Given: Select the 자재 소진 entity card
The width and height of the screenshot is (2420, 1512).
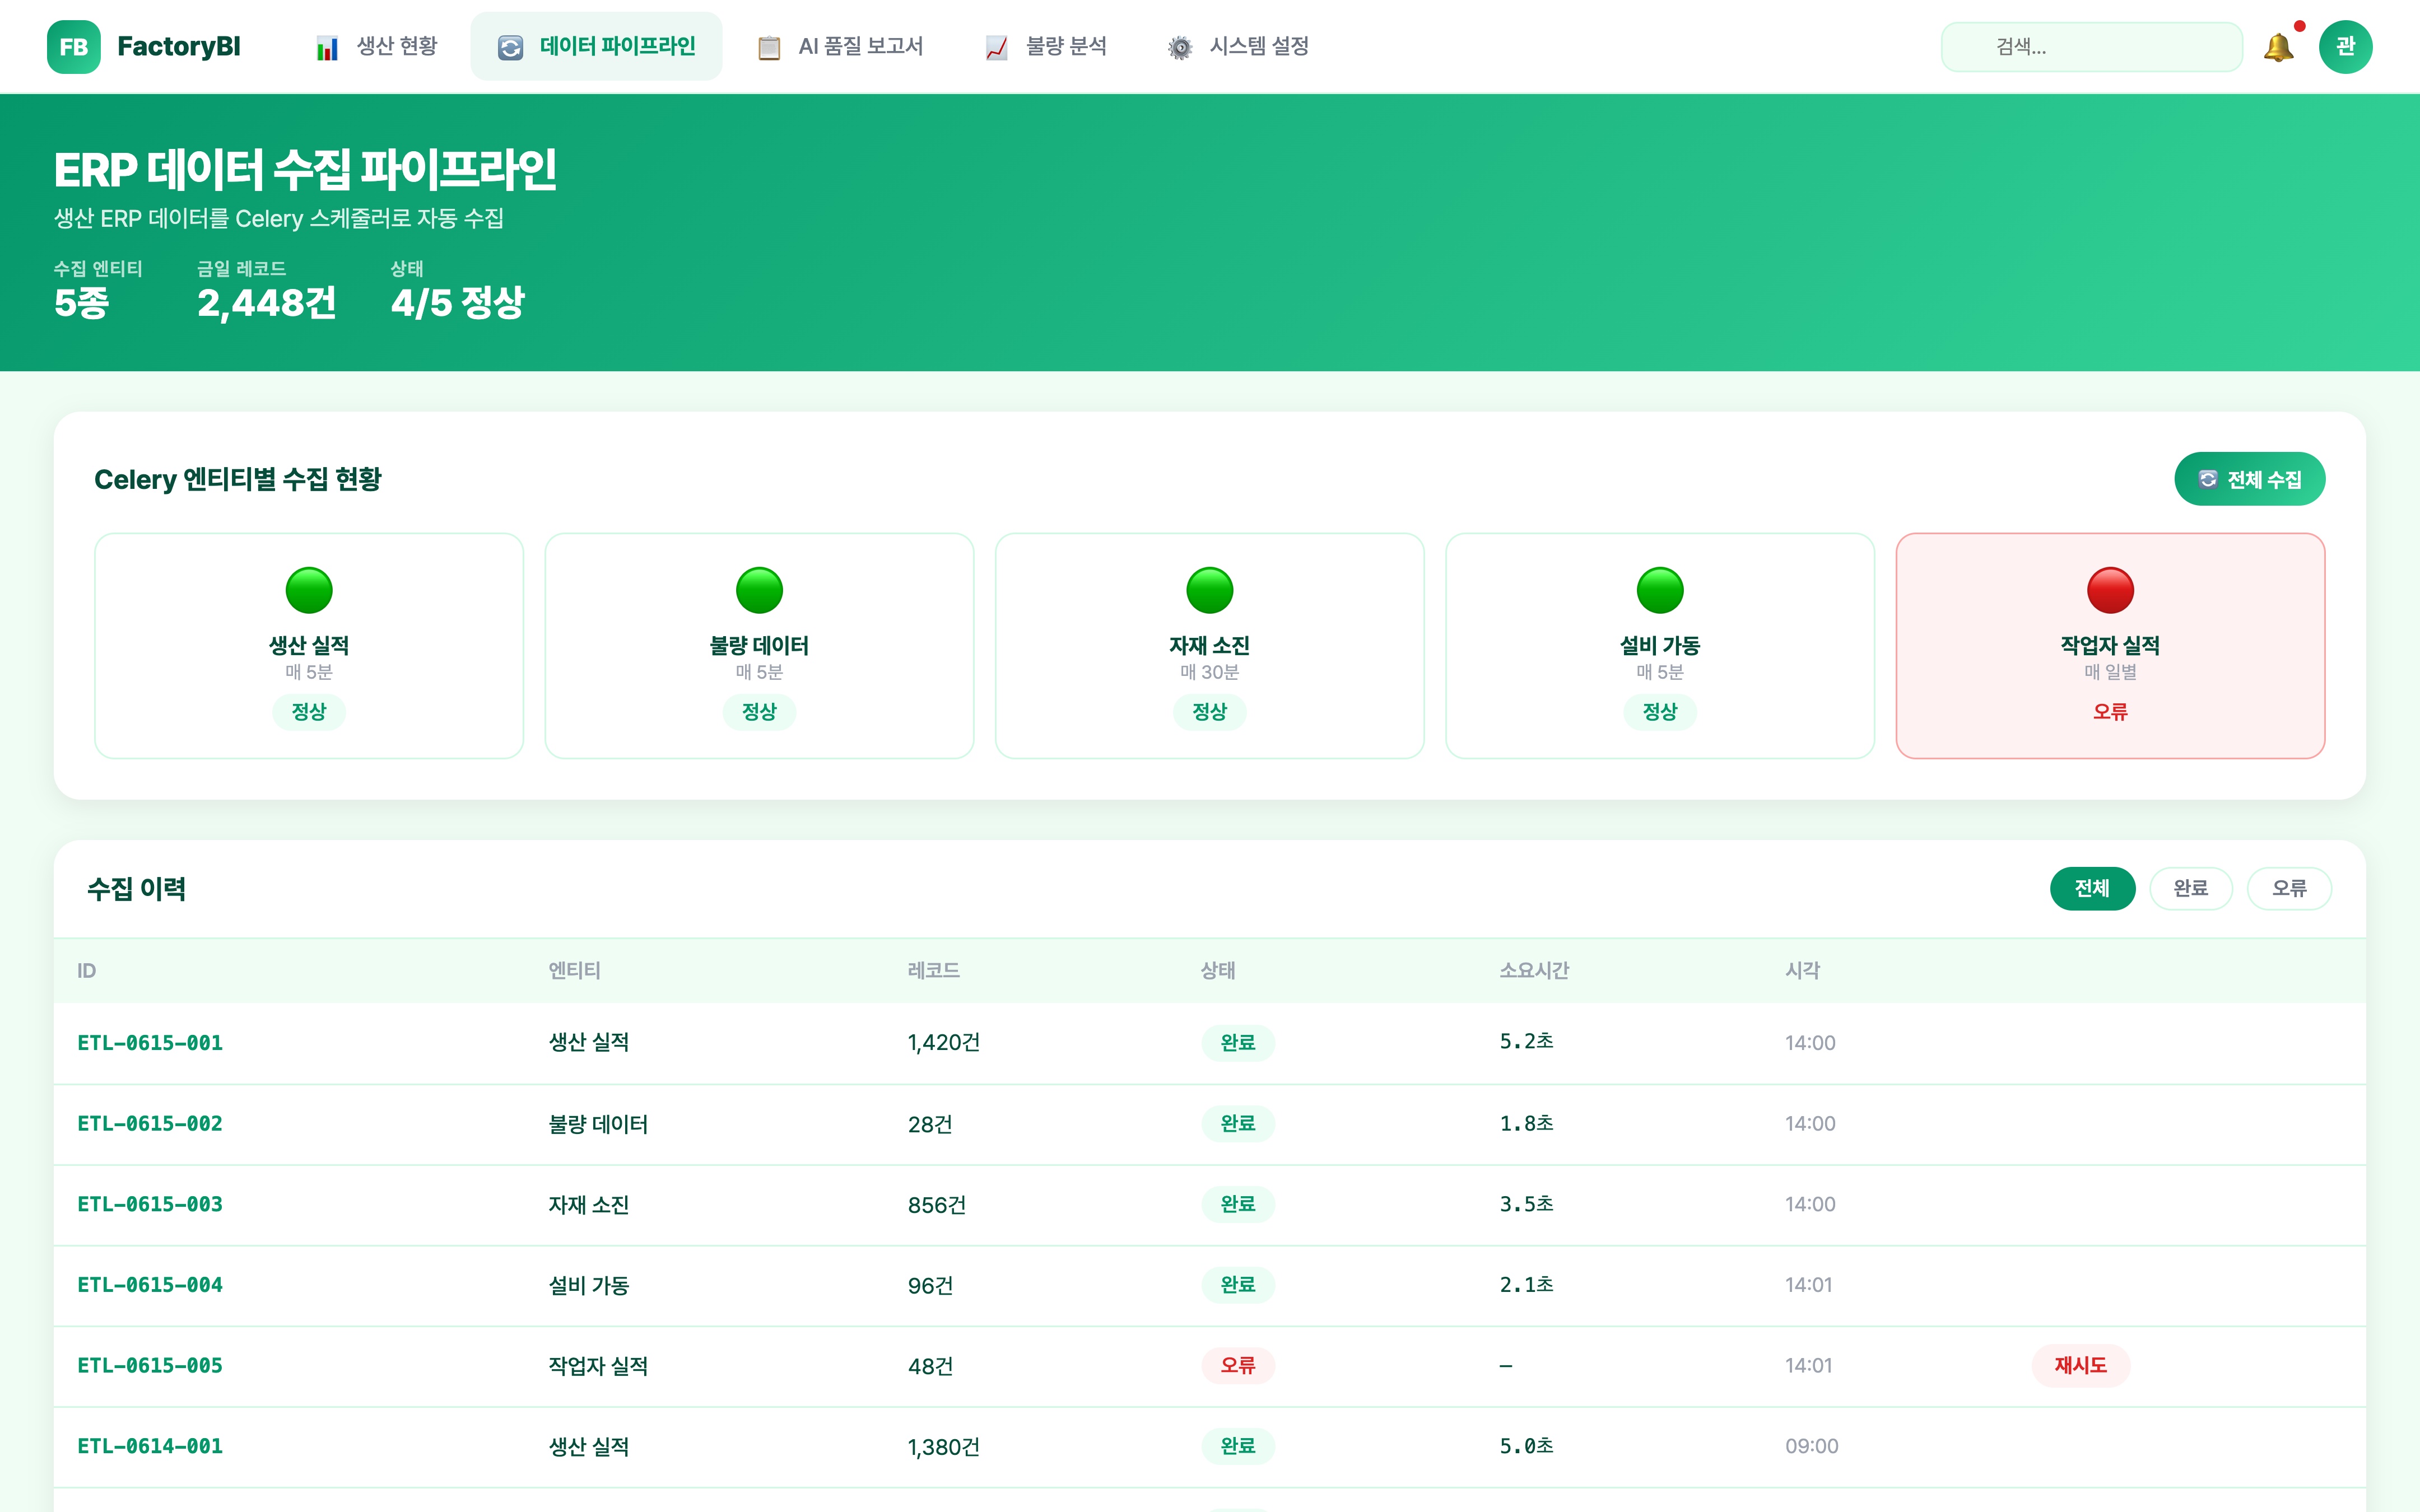Looking at the screenshot, I should (x=1209, y=646).
